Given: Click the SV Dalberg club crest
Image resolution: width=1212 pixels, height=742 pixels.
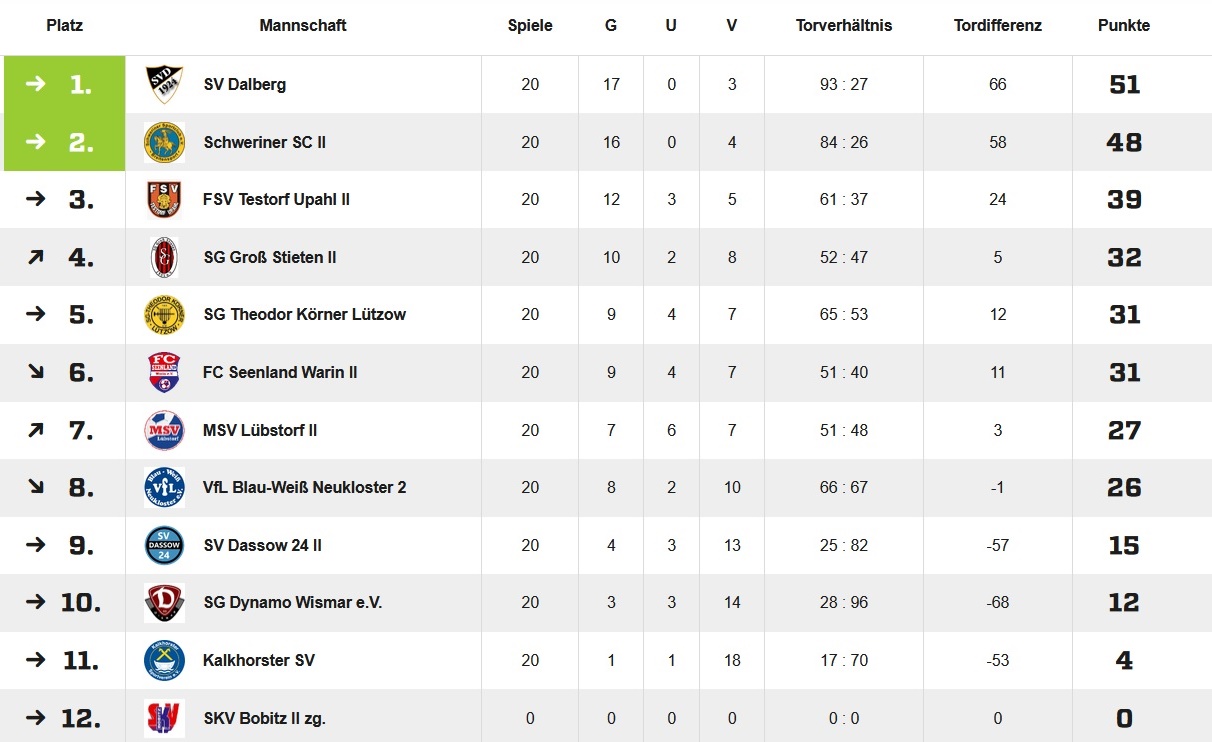Looking at the screenshot, I should coord(164,84).
